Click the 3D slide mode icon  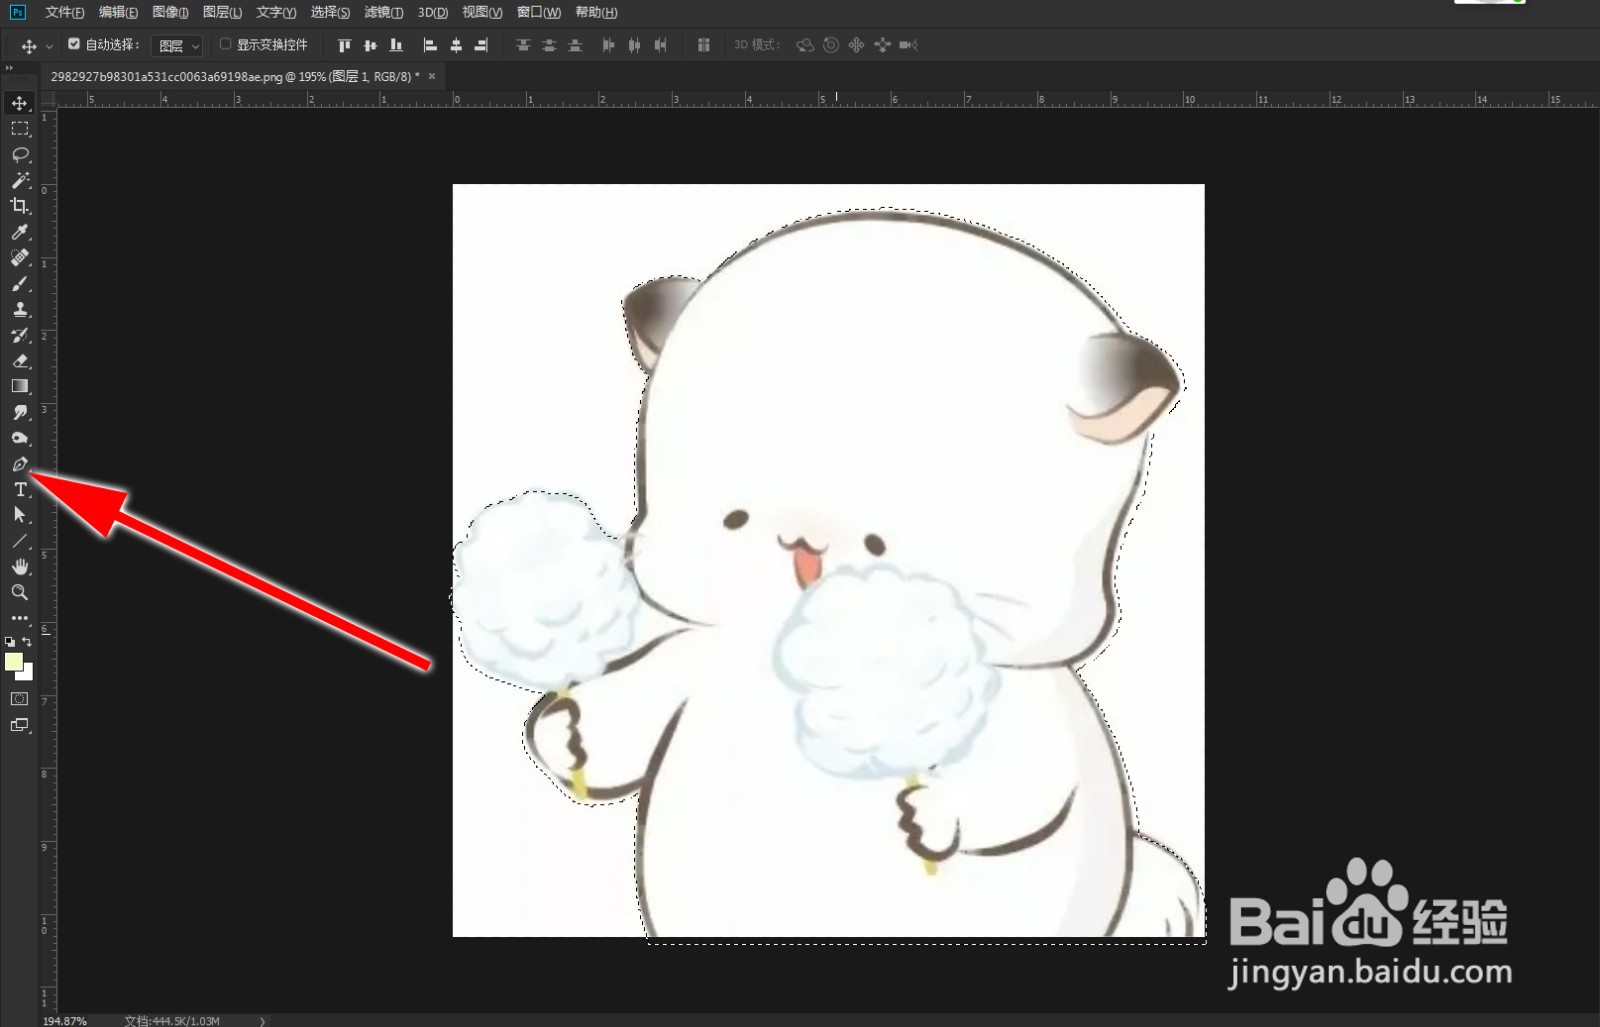(882, 45)
